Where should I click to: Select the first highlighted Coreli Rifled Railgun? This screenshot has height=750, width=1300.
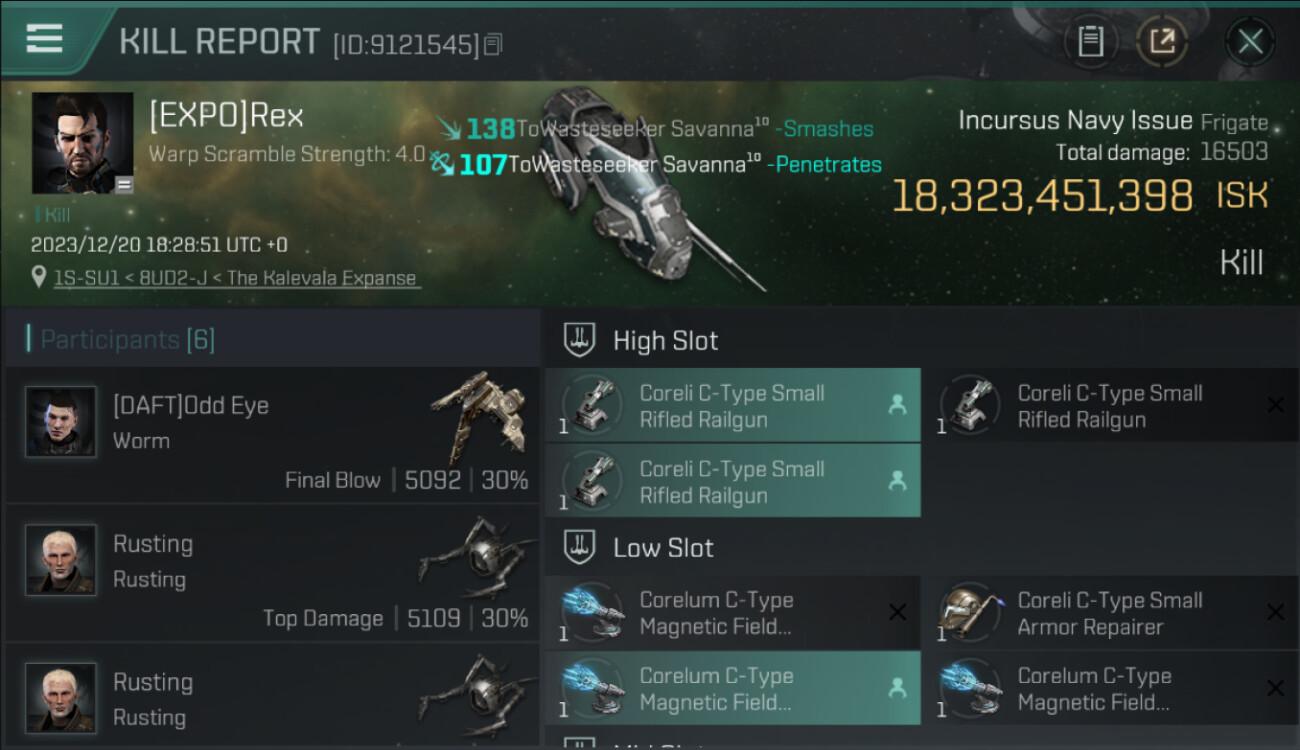[733, 405]
